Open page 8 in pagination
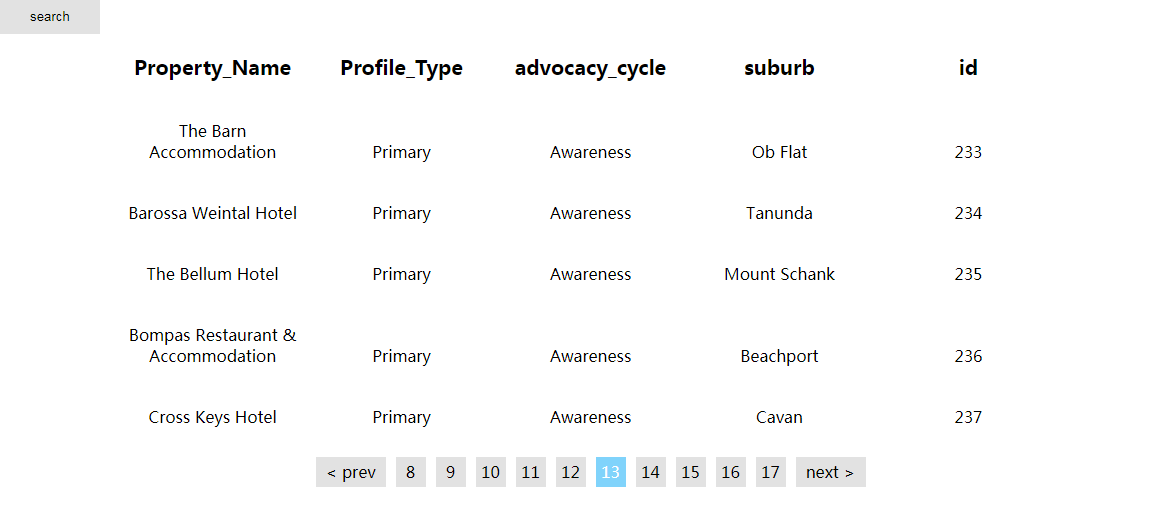1176x505 pixels. pos(410,472)
